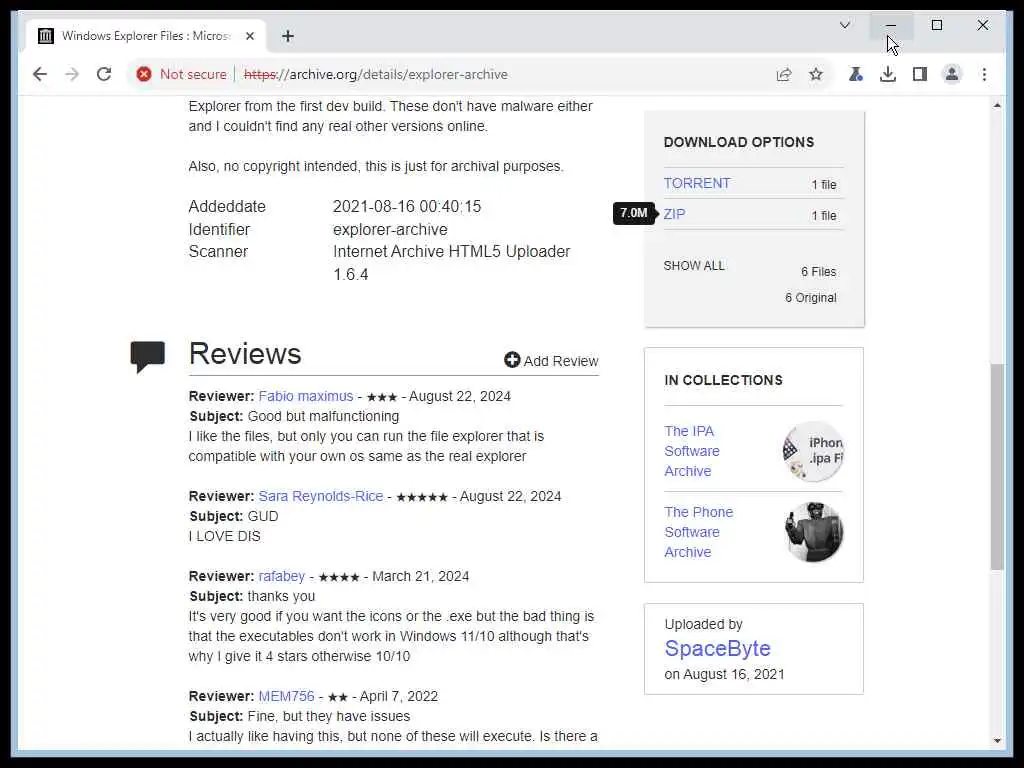Download the ZIP file
This screenshot has height=768, width=1024.
[675, 214]
